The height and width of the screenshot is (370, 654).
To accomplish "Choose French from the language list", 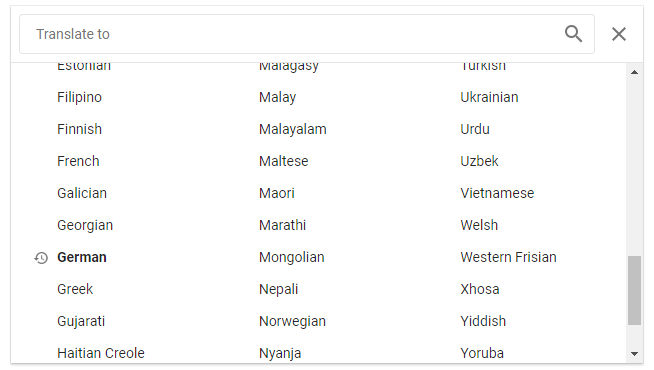I will coord(78,161).
